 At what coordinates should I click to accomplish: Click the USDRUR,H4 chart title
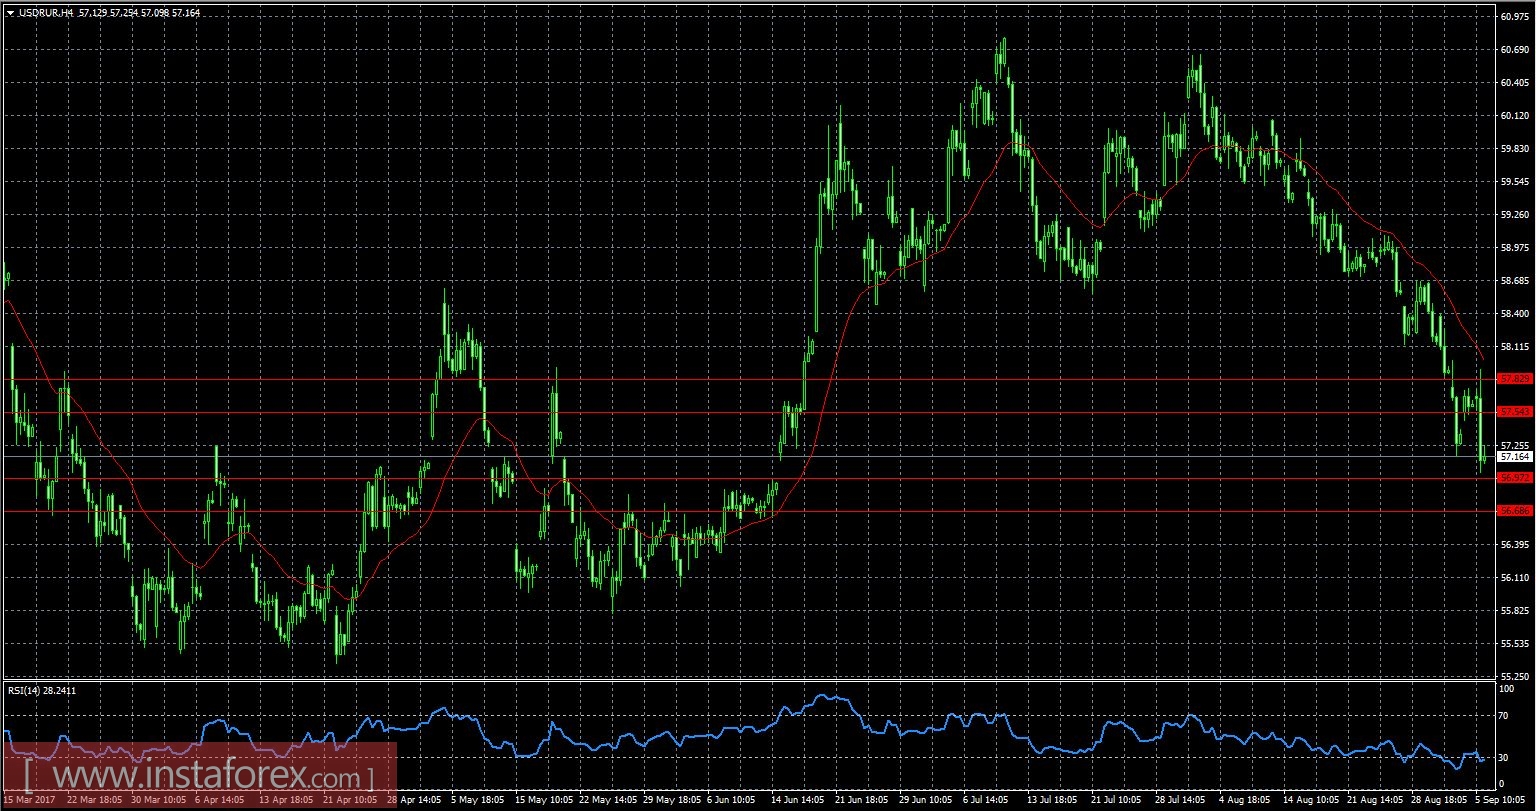point(46,14)
